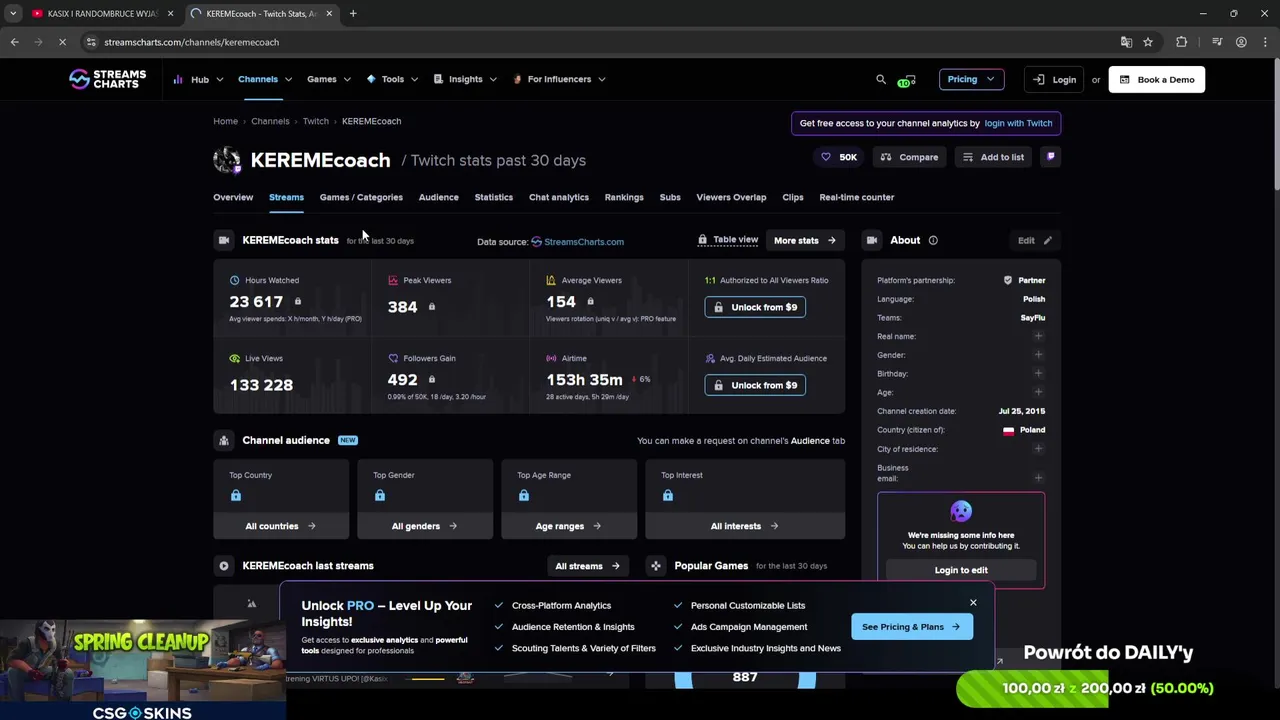Switch to Rankings tab

(624, 197)
